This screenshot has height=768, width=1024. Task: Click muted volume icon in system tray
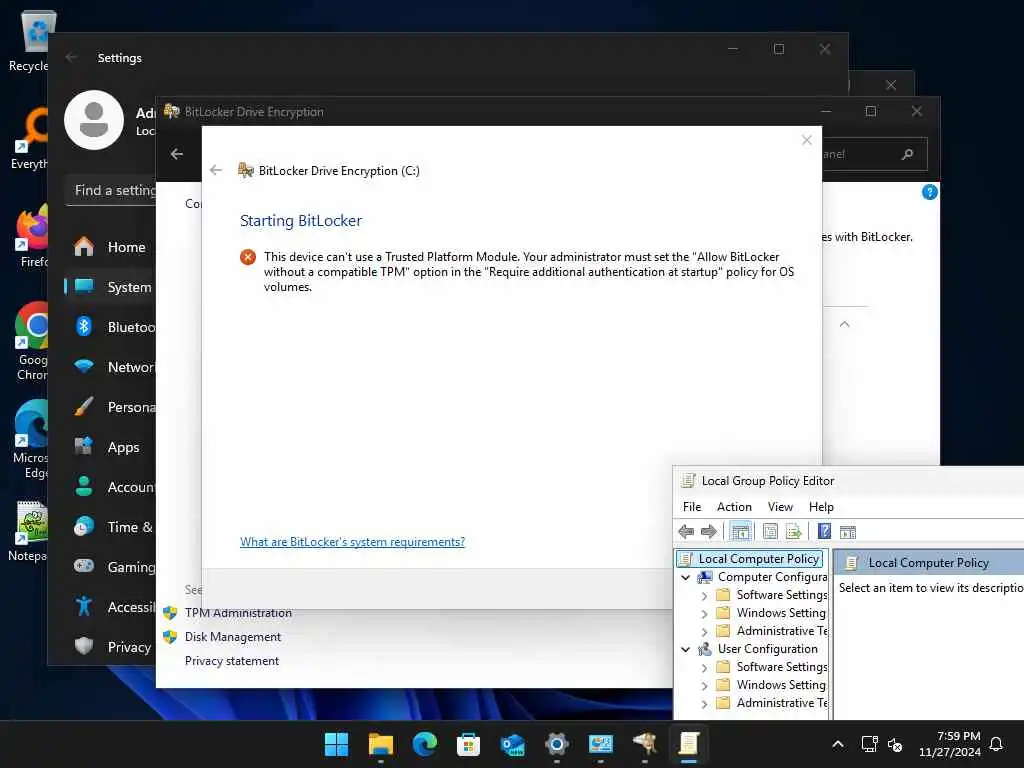click(x=895, y=744)
